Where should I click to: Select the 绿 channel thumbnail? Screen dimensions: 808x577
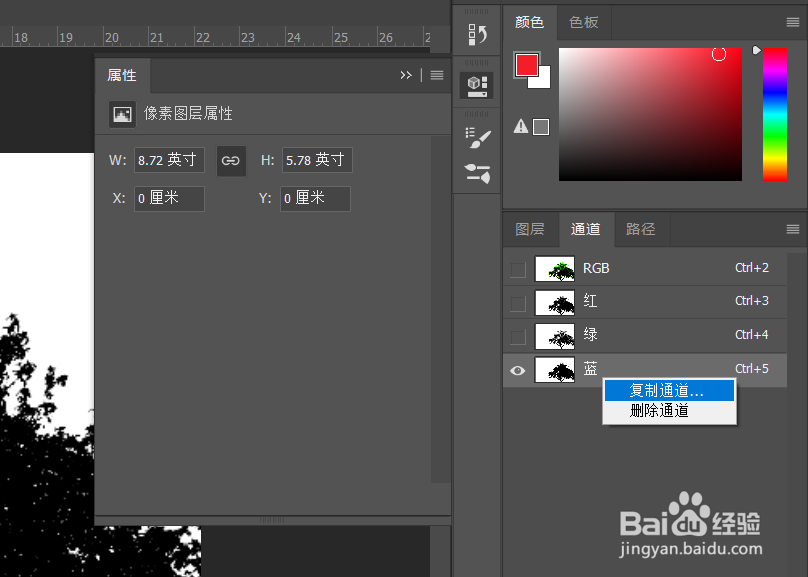554,336
